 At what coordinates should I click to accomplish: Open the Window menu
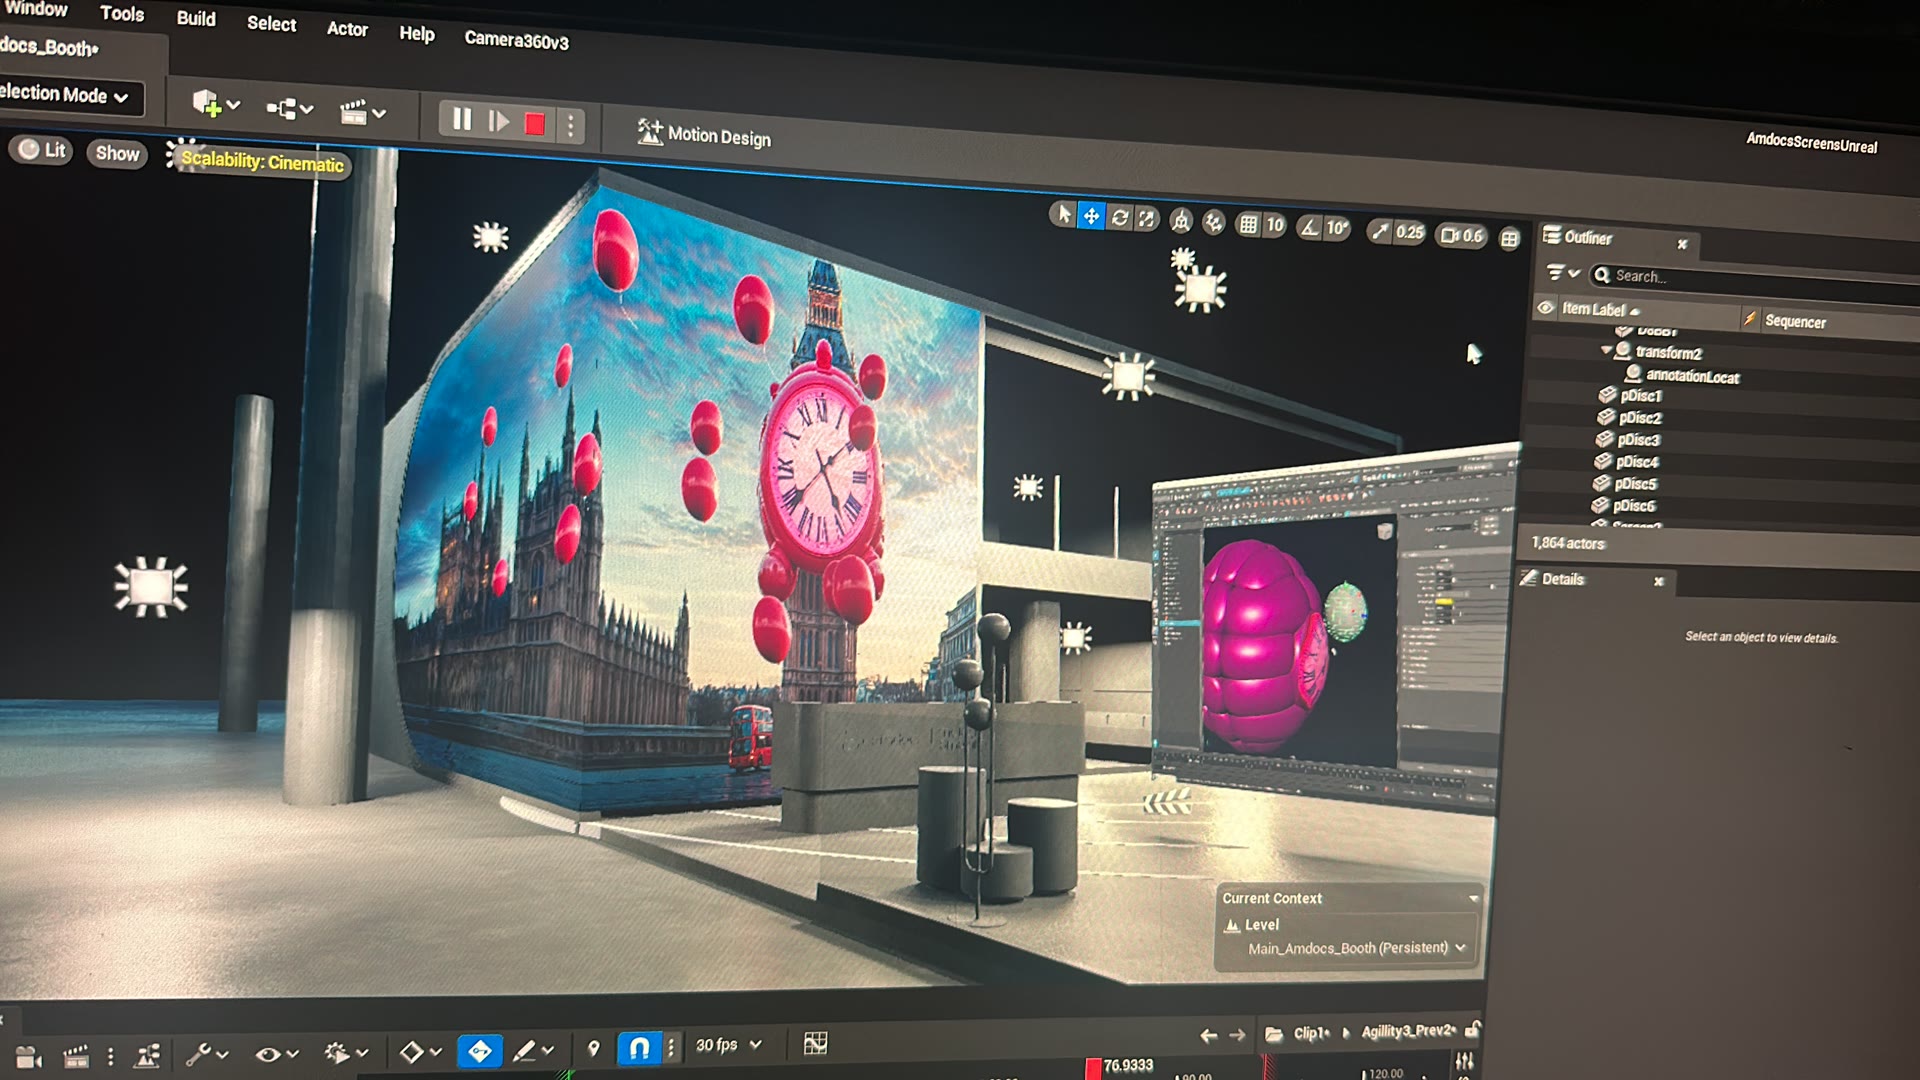(36, 9)
